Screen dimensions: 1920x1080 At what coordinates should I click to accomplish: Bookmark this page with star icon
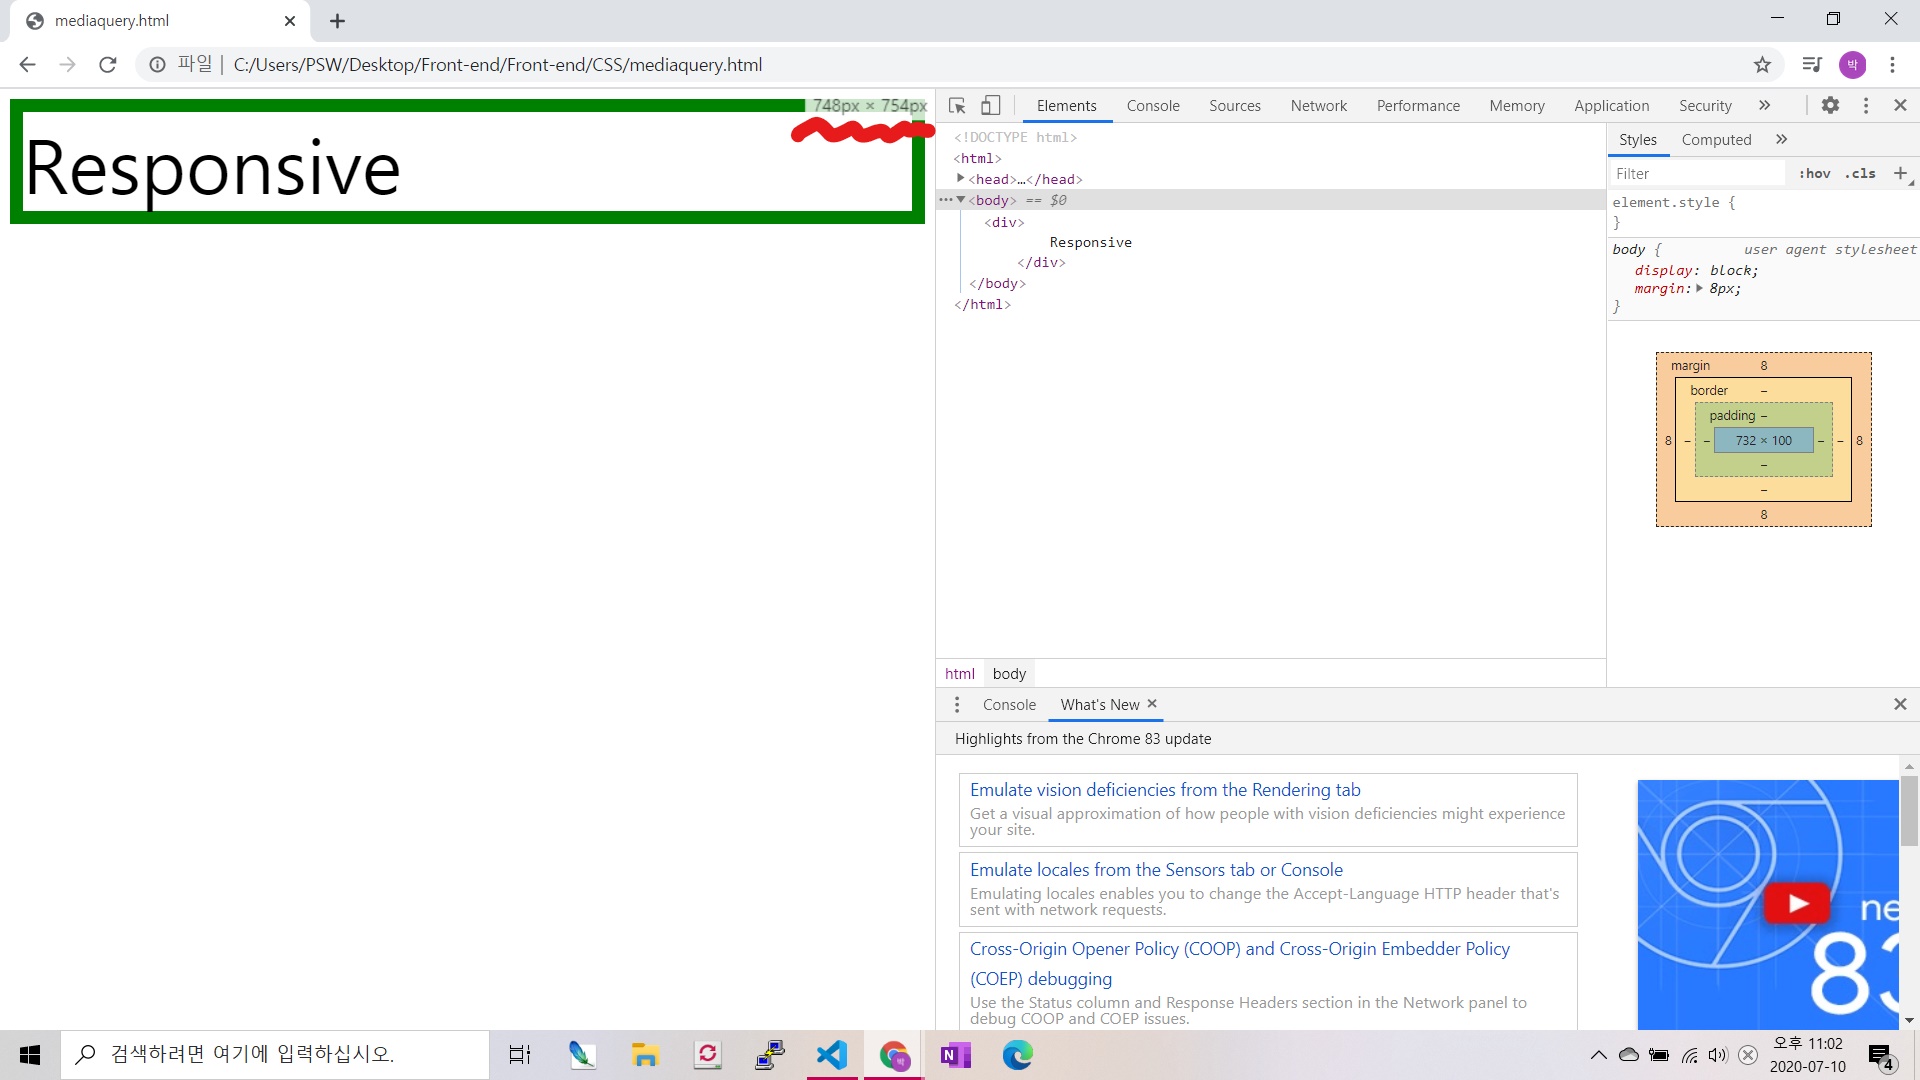click(x=1762, y=65)
